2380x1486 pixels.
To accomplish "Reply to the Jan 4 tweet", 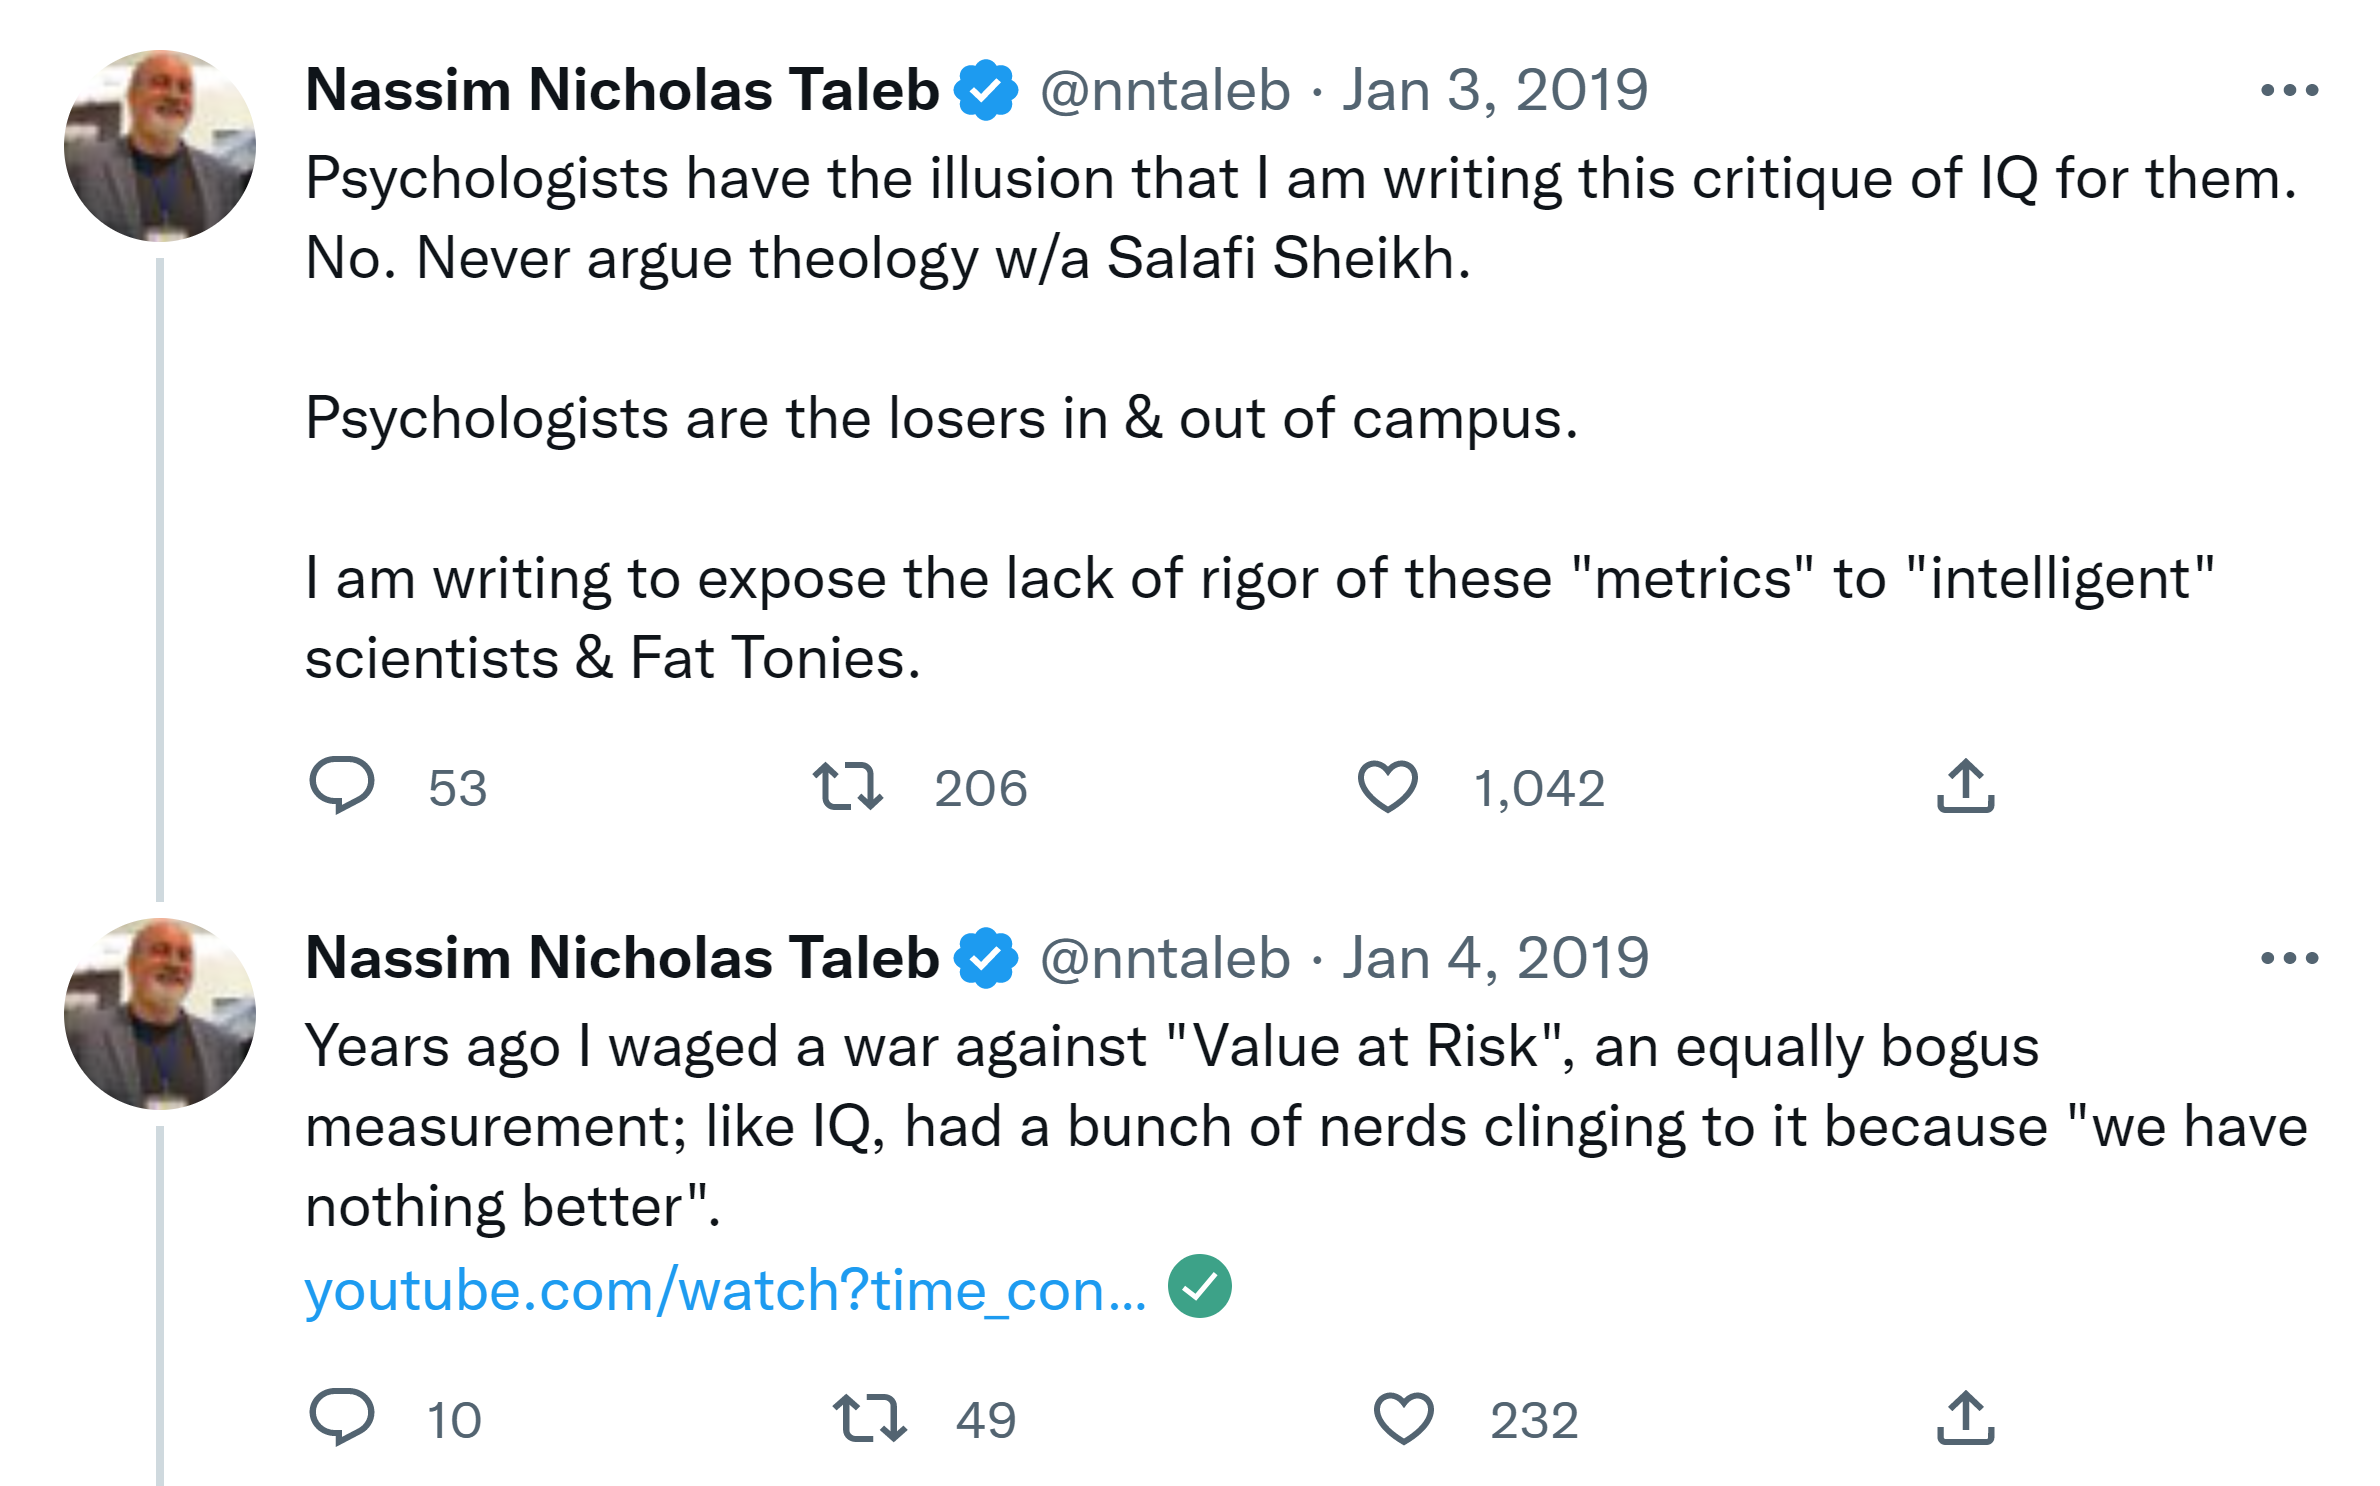I will (x=342, y=1417).
